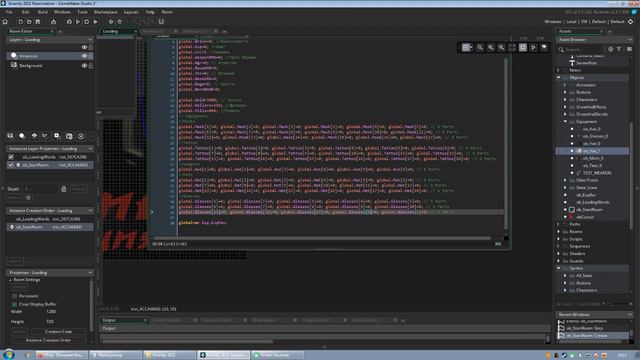
Task: Toggle the room grid options icon
Action: tap(467, 47)
